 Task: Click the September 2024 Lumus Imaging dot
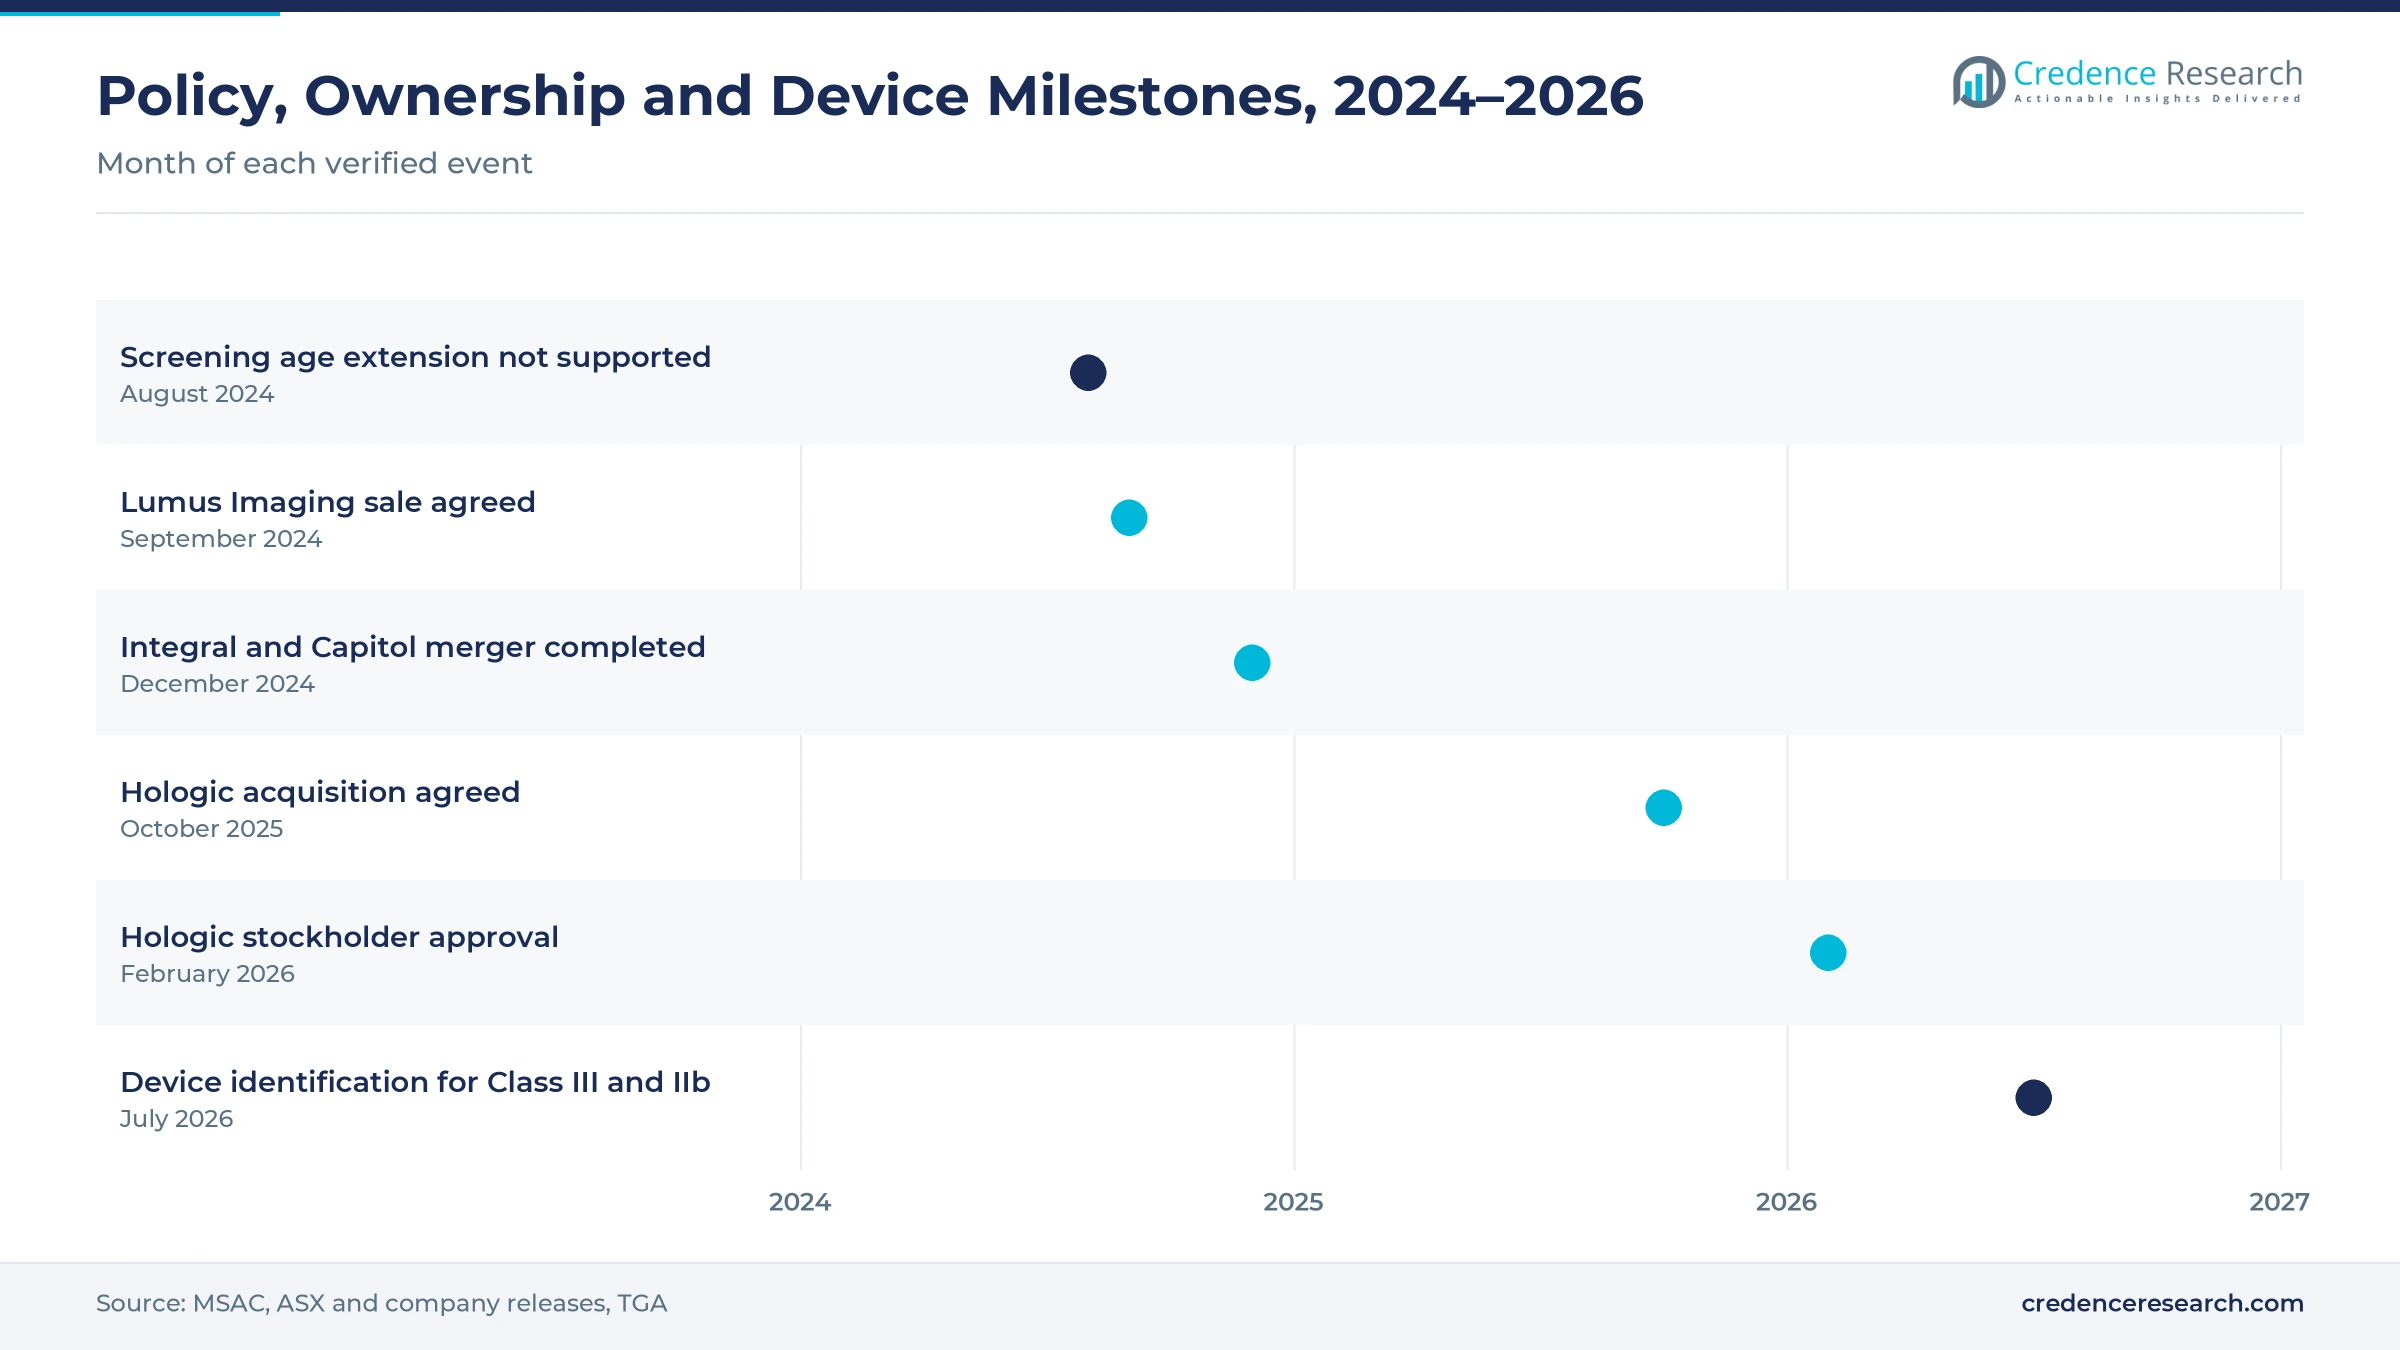click(x=1129, y=518)
